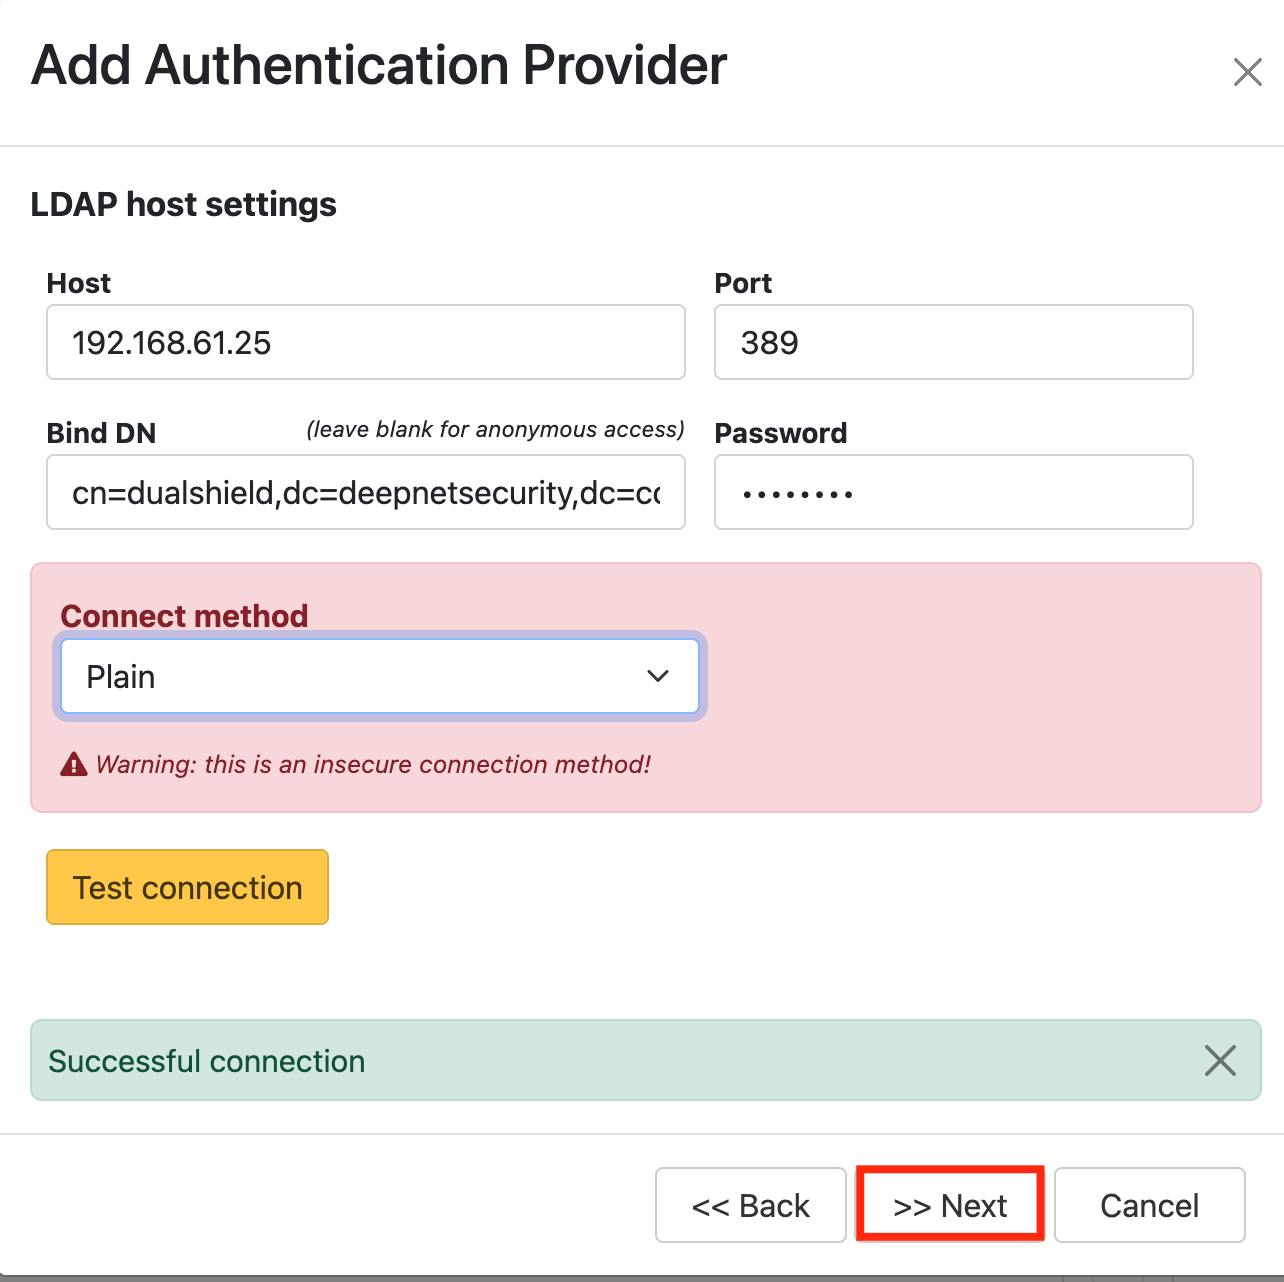Dismiss the Successful connection alert
1284x1282 pixels.
[1220, 1060]
